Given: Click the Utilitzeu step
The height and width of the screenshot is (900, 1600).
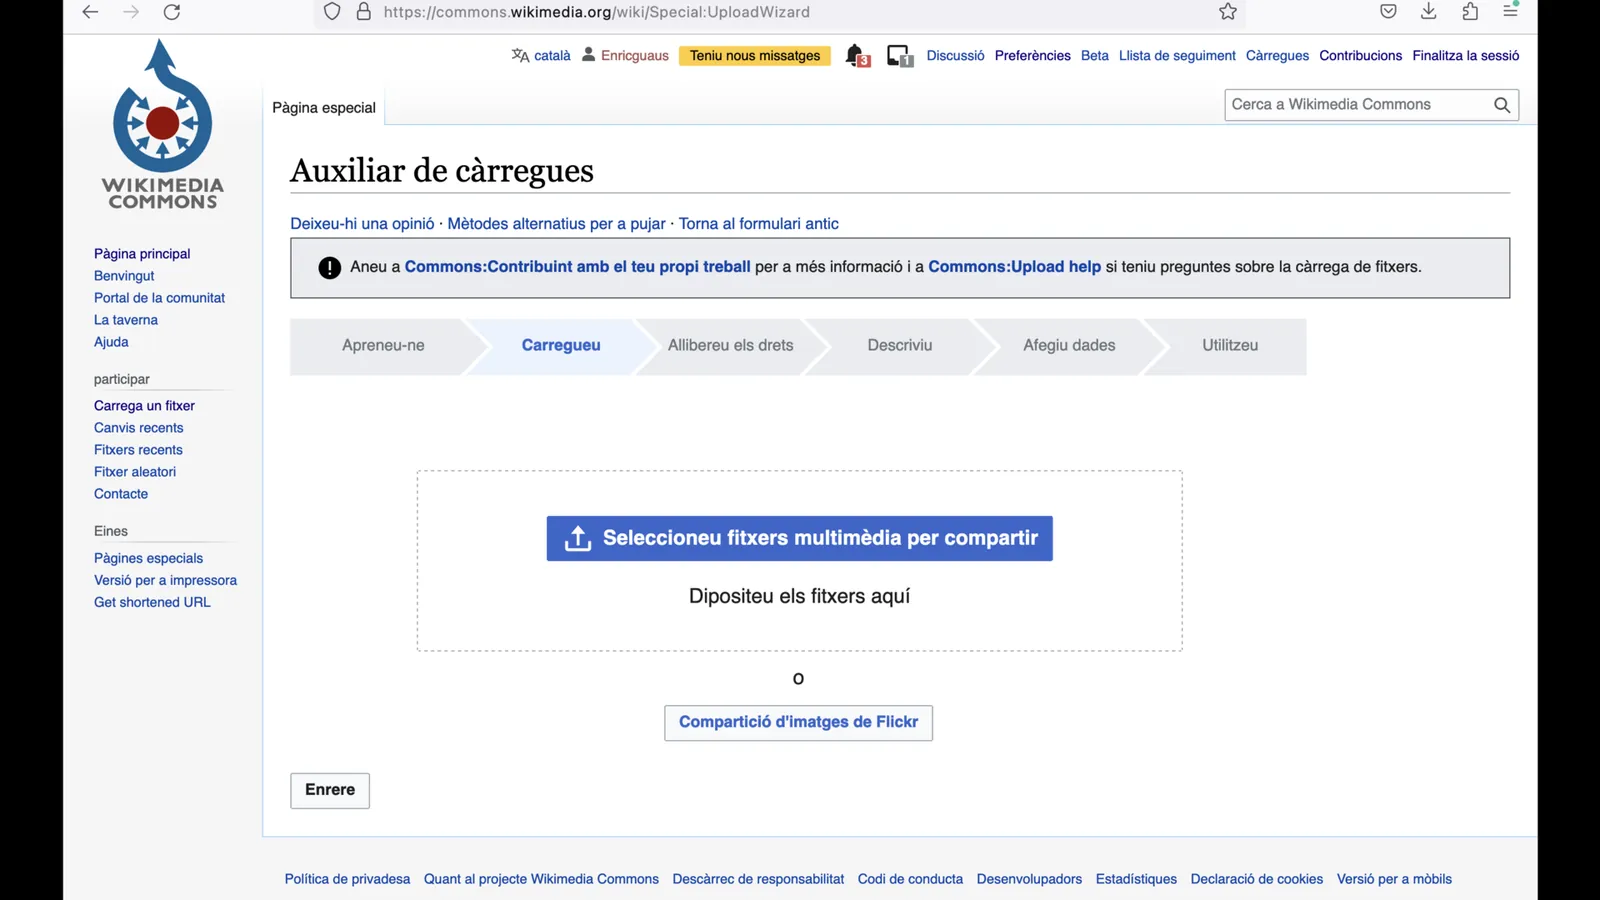Looking at the screenshot, I should pos(1230,346).
